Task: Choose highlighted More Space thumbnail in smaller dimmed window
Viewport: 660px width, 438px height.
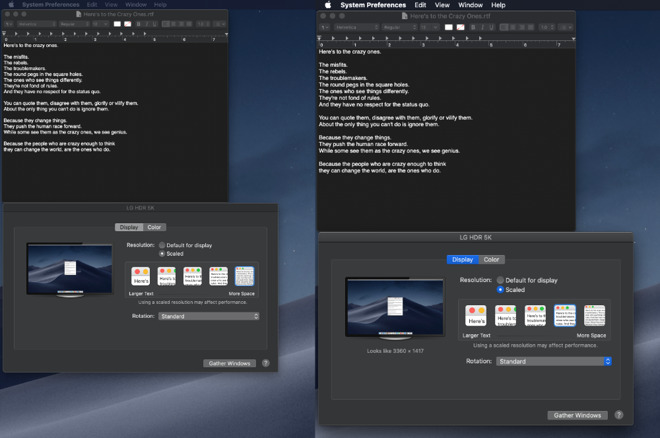Action: pos(245,276)
